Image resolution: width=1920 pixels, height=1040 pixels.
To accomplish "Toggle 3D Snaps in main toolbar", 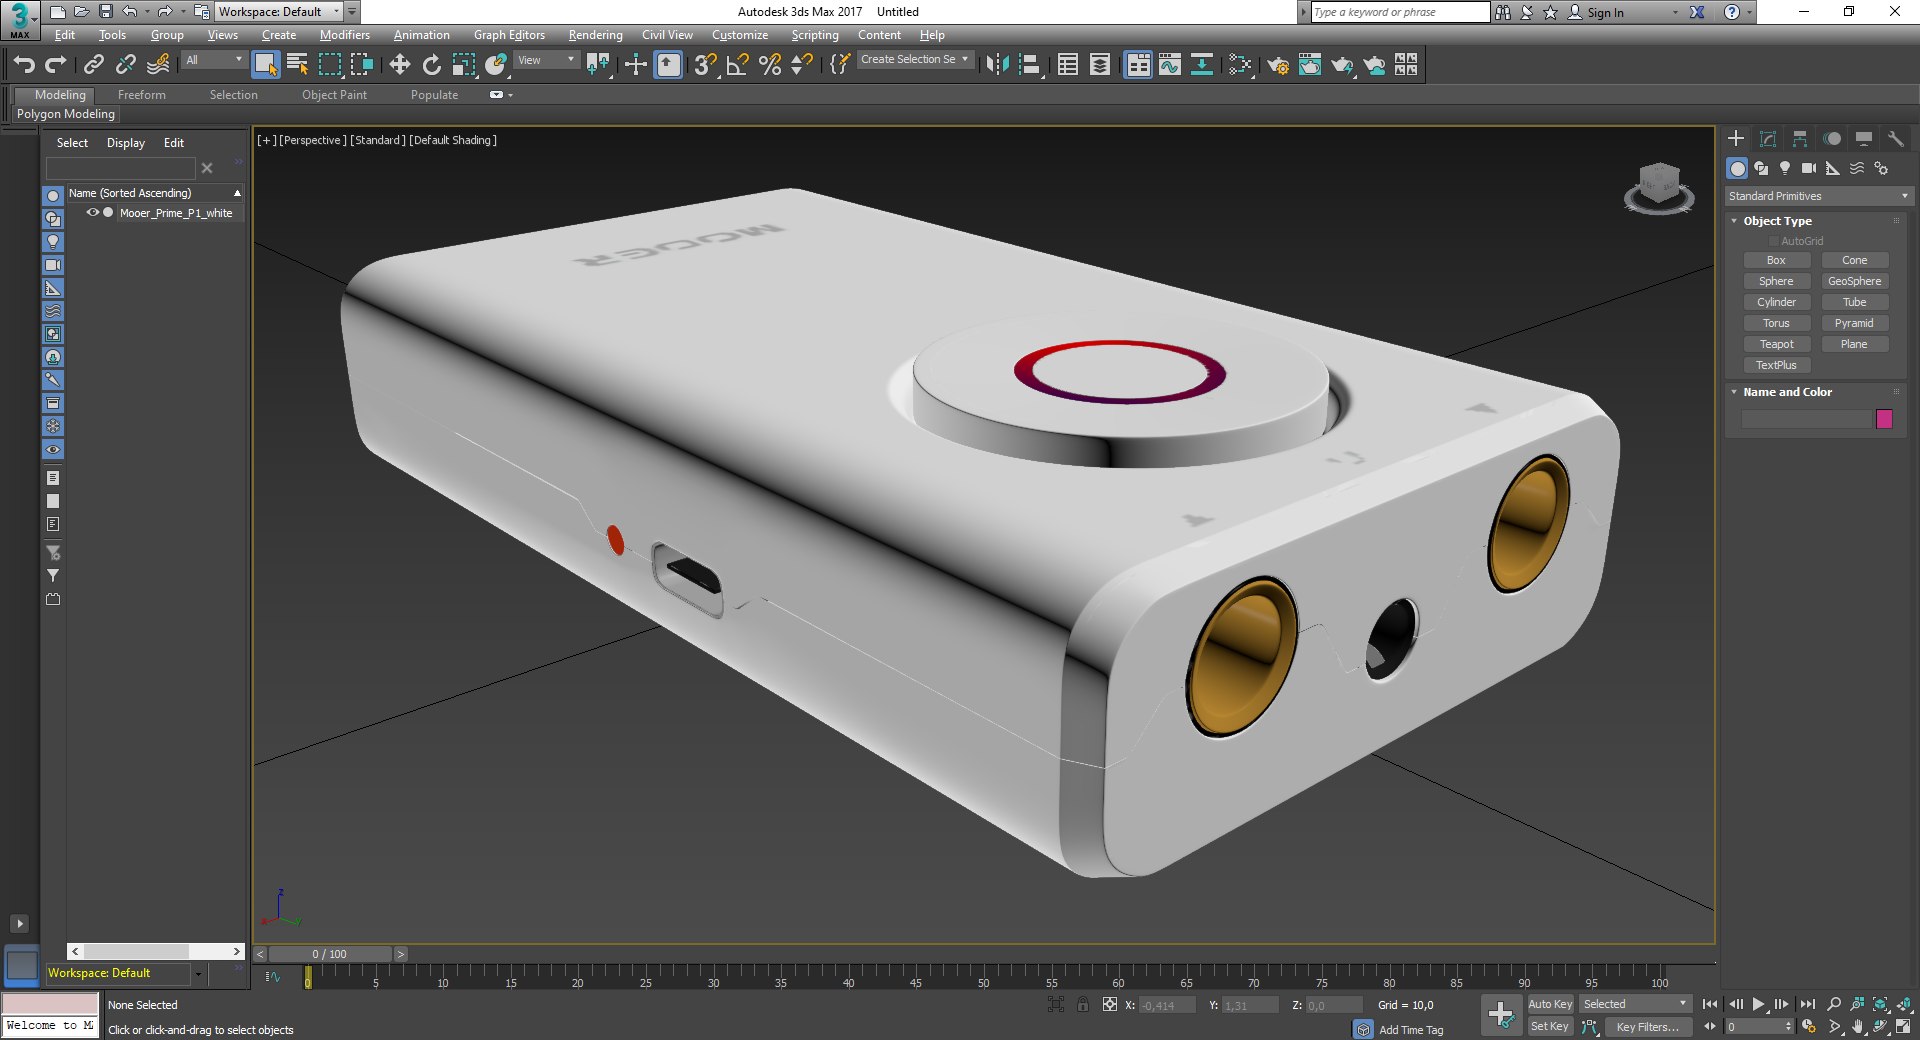I will (x=706, y=65).
